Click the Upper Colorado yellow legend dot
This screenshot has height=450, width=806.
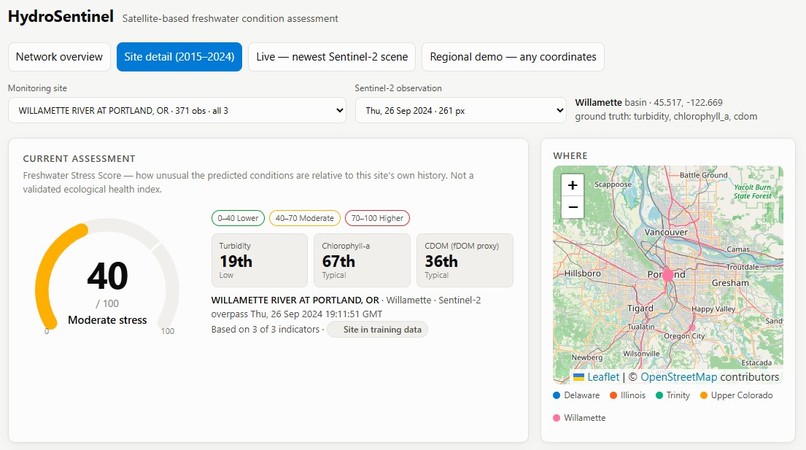point(704,395)
